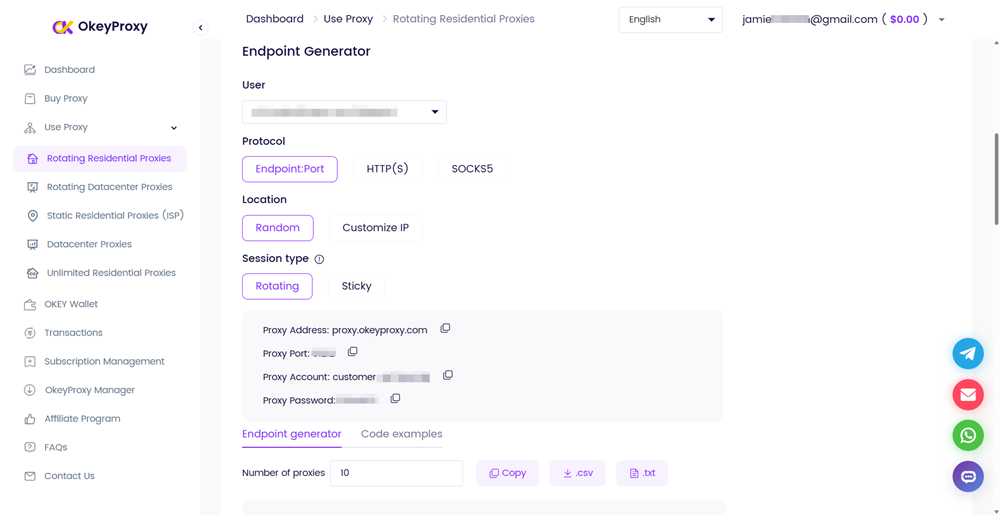Click the Copy button
Viewport: 1000px width, 515px height.
tap(508, 474)
